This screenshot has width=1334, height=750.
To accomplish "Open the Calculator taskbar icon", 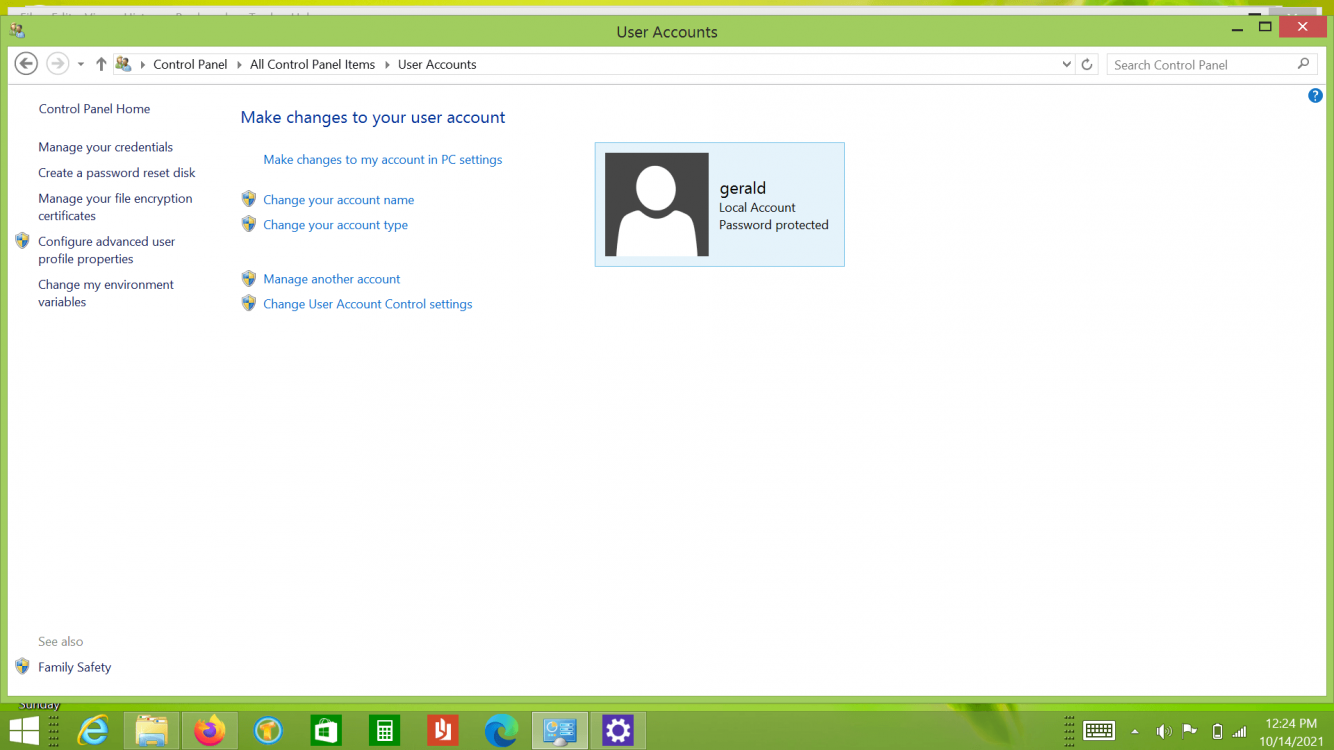I will 384,731.
